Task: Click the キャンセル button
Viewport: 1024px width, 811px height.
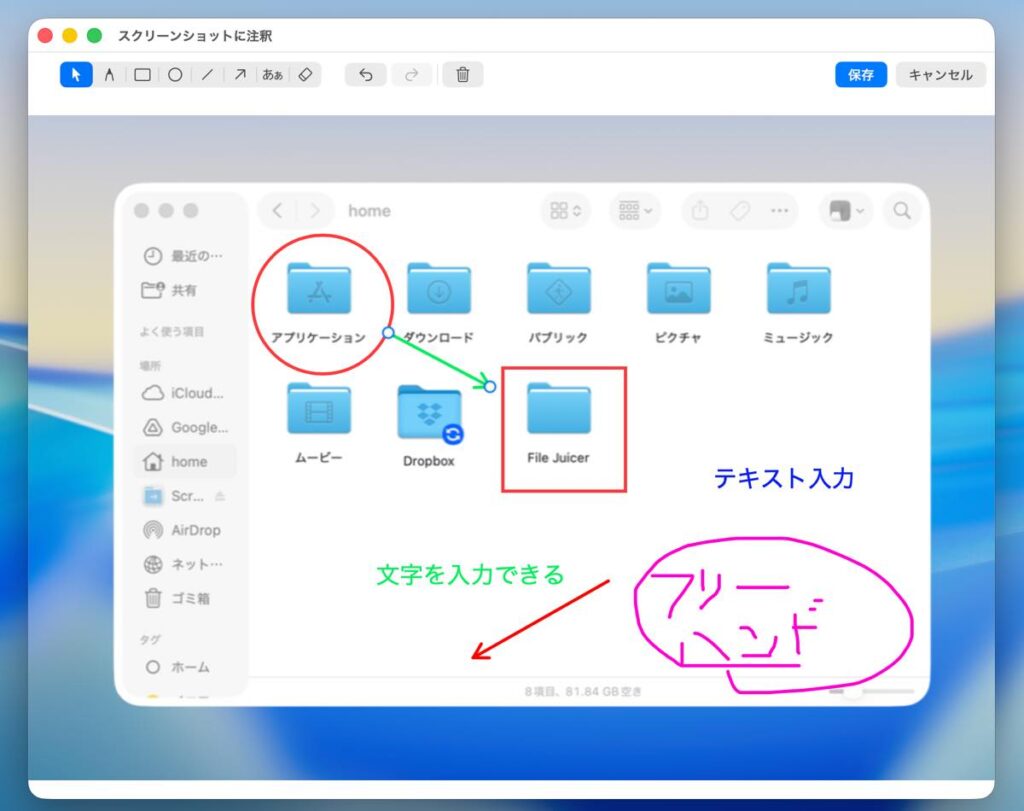Action: [940, 75]
